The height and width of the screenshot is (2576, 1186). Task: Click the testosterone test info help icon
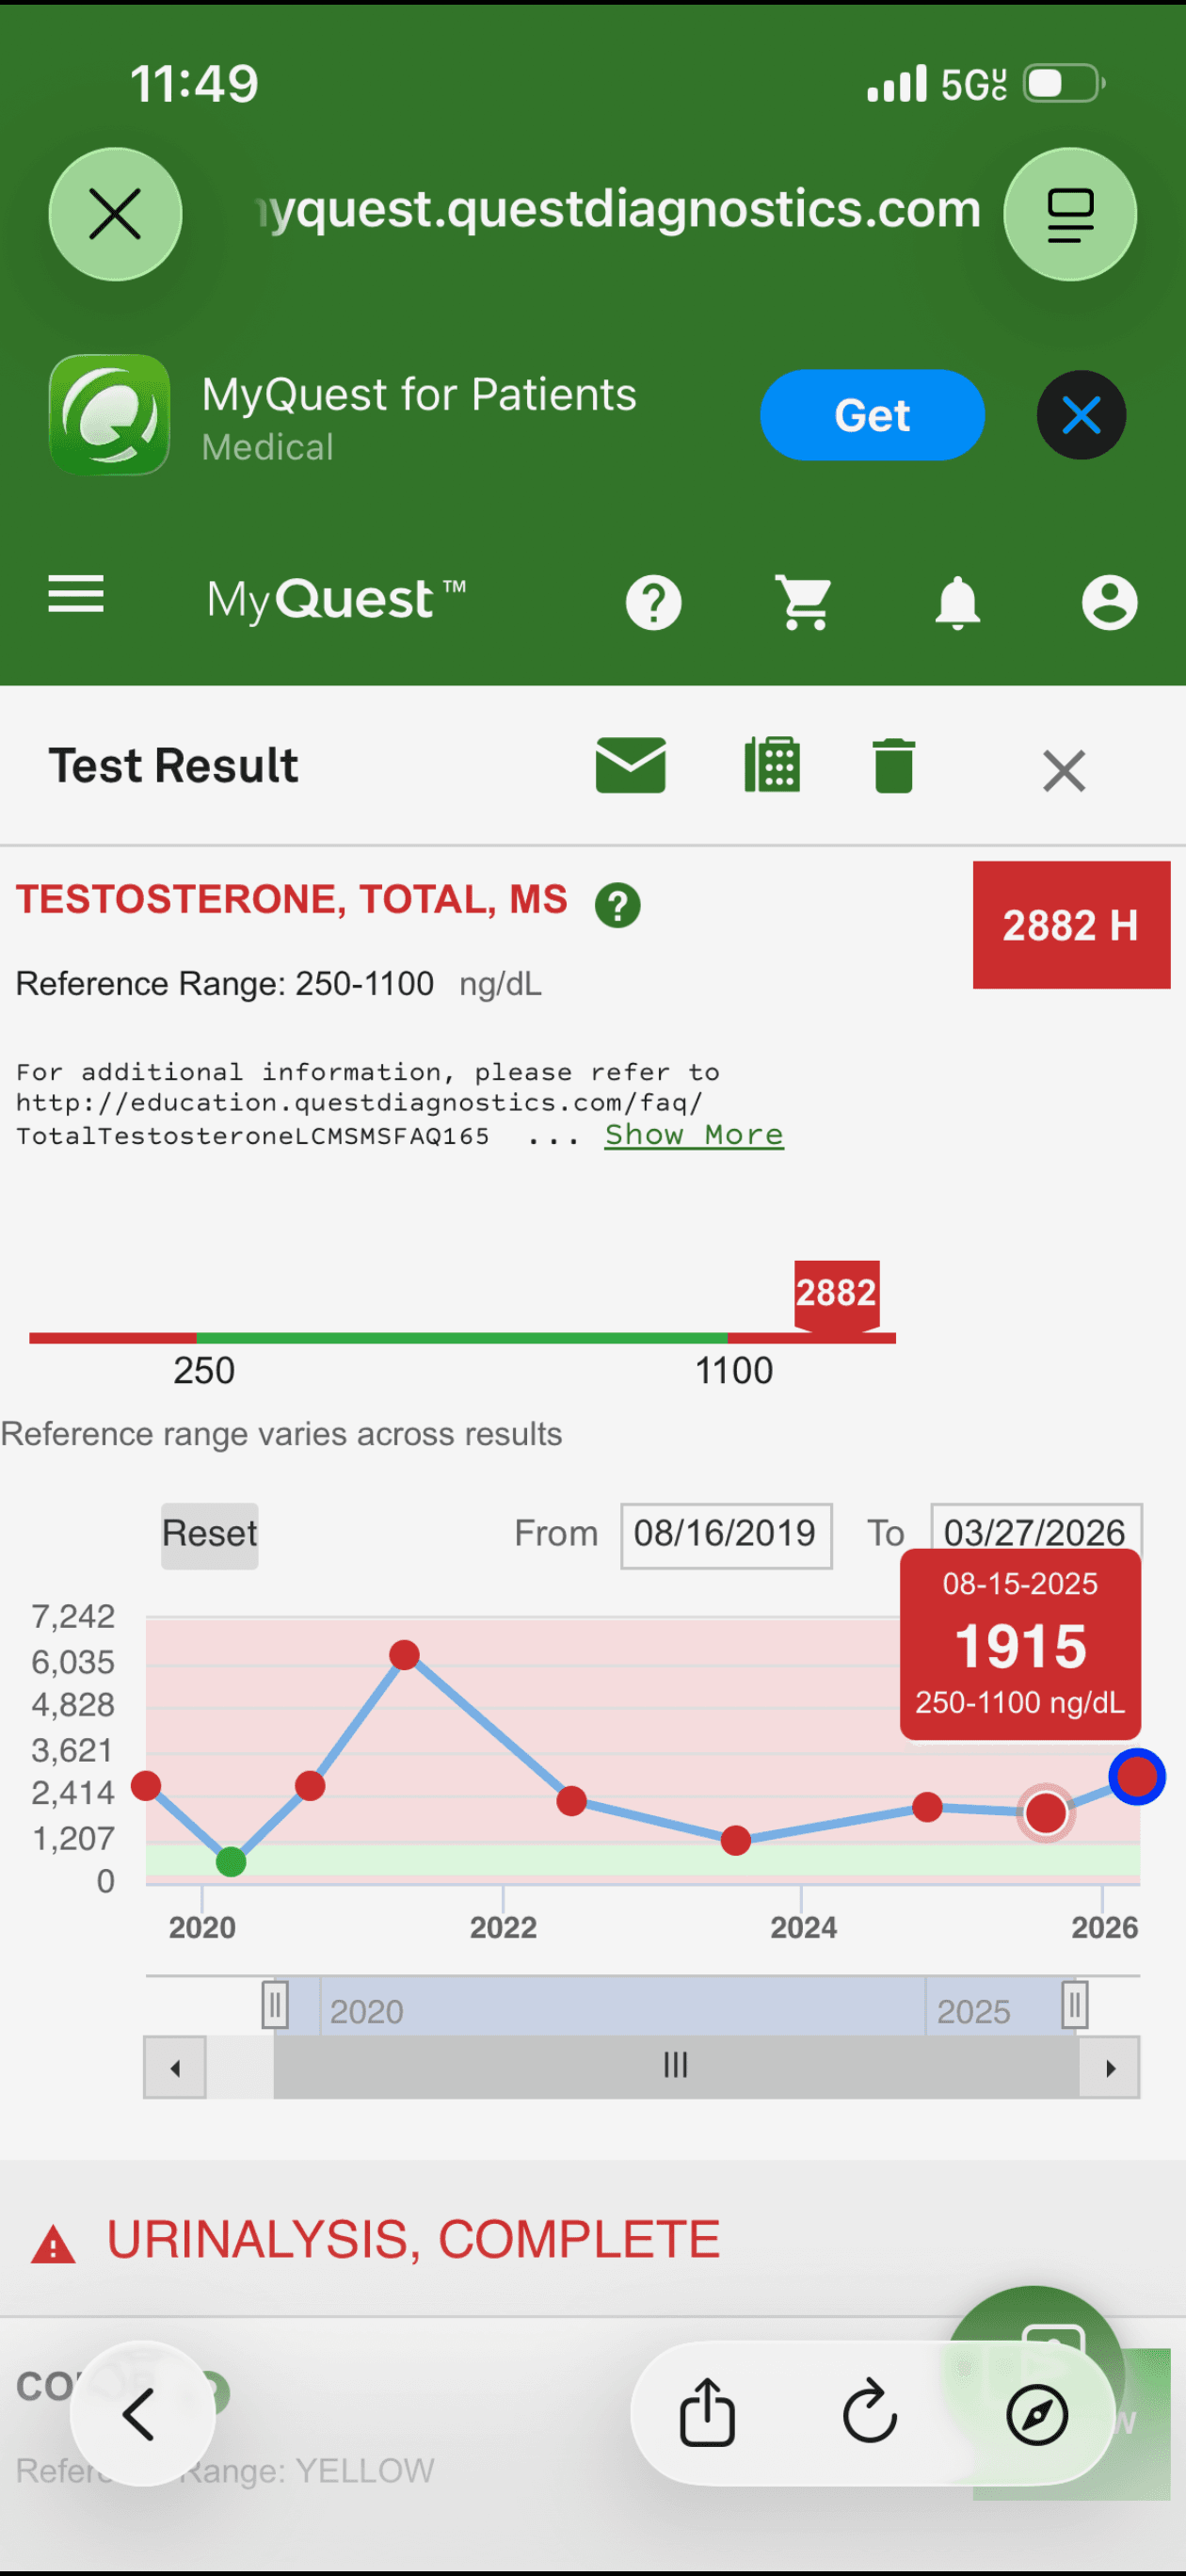coord(617,906)
